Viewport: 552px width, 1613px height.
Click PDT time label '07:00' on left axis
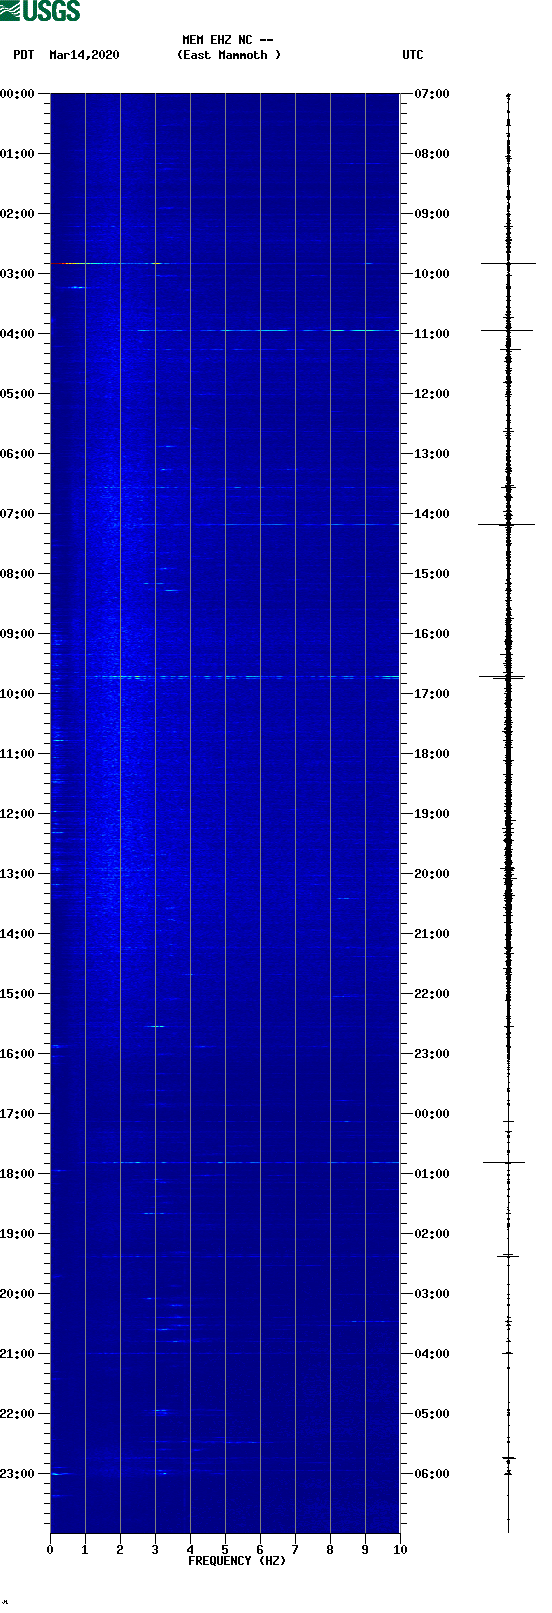[x=18, y=514]
